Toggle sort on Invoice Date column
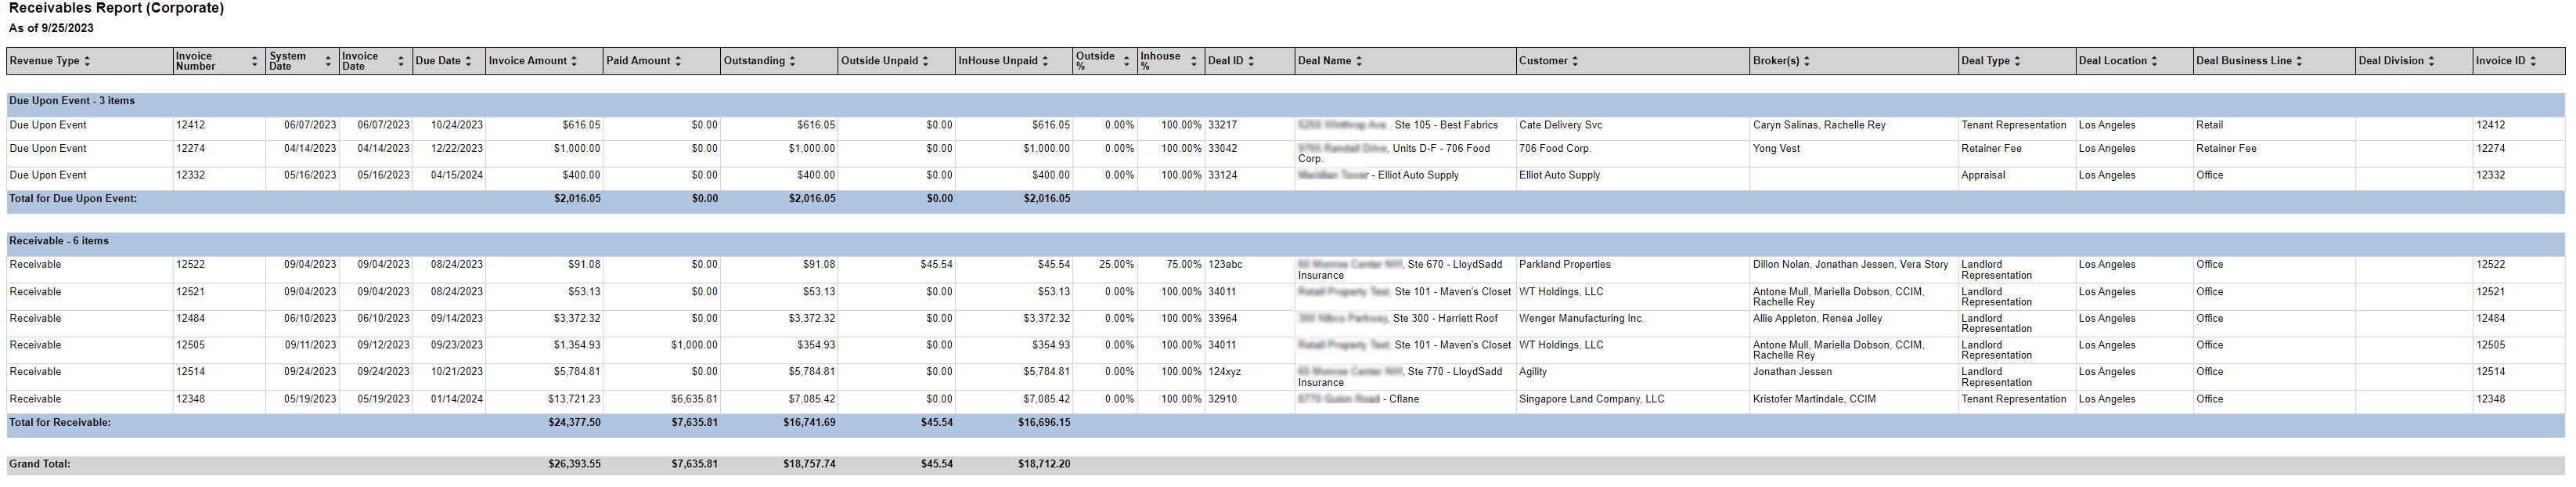The width and height of the screenshot is (2576, 487). tap(401, 61)
